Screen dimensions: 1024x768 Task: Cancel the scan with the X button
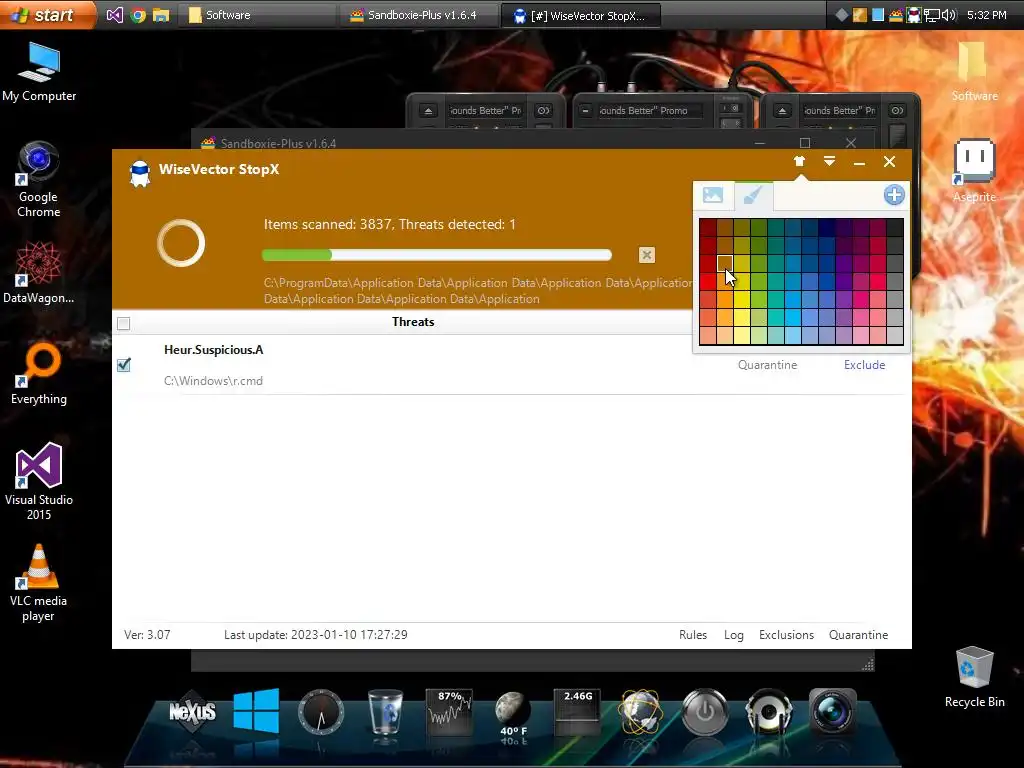[x=647, y=255]
